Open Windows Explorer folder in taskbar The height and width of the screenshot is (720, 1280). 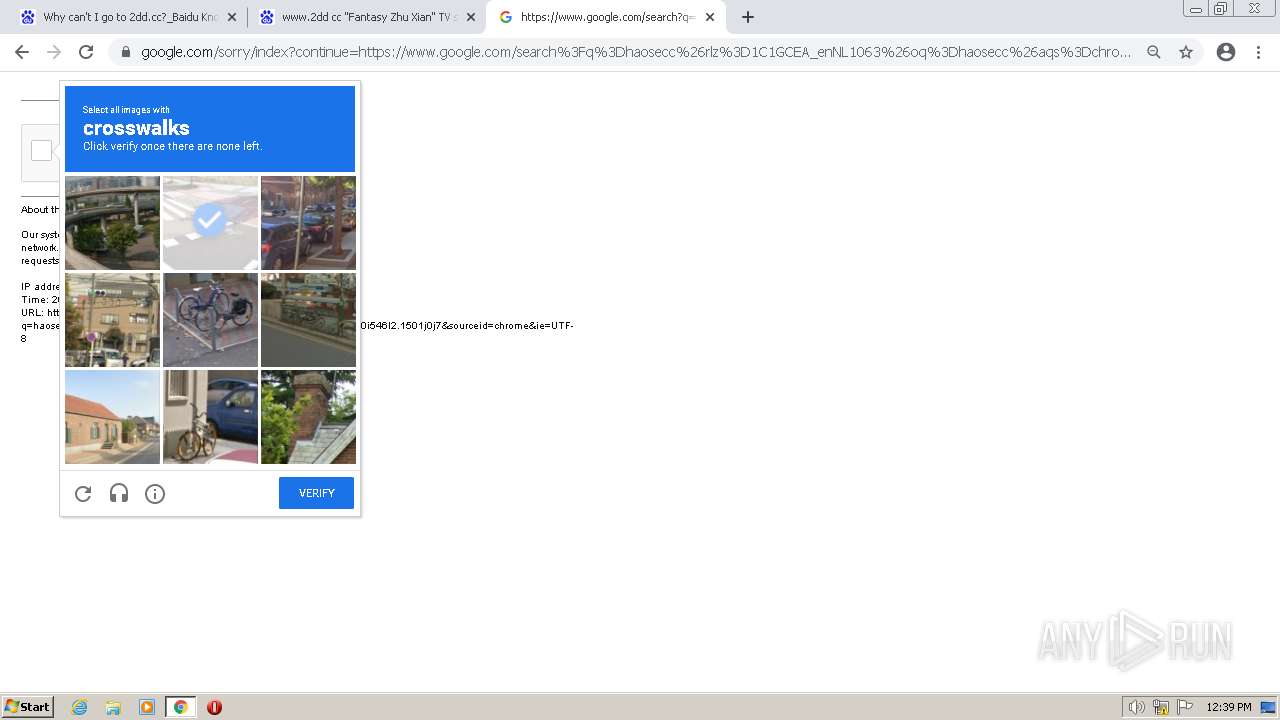pos(113,707)
